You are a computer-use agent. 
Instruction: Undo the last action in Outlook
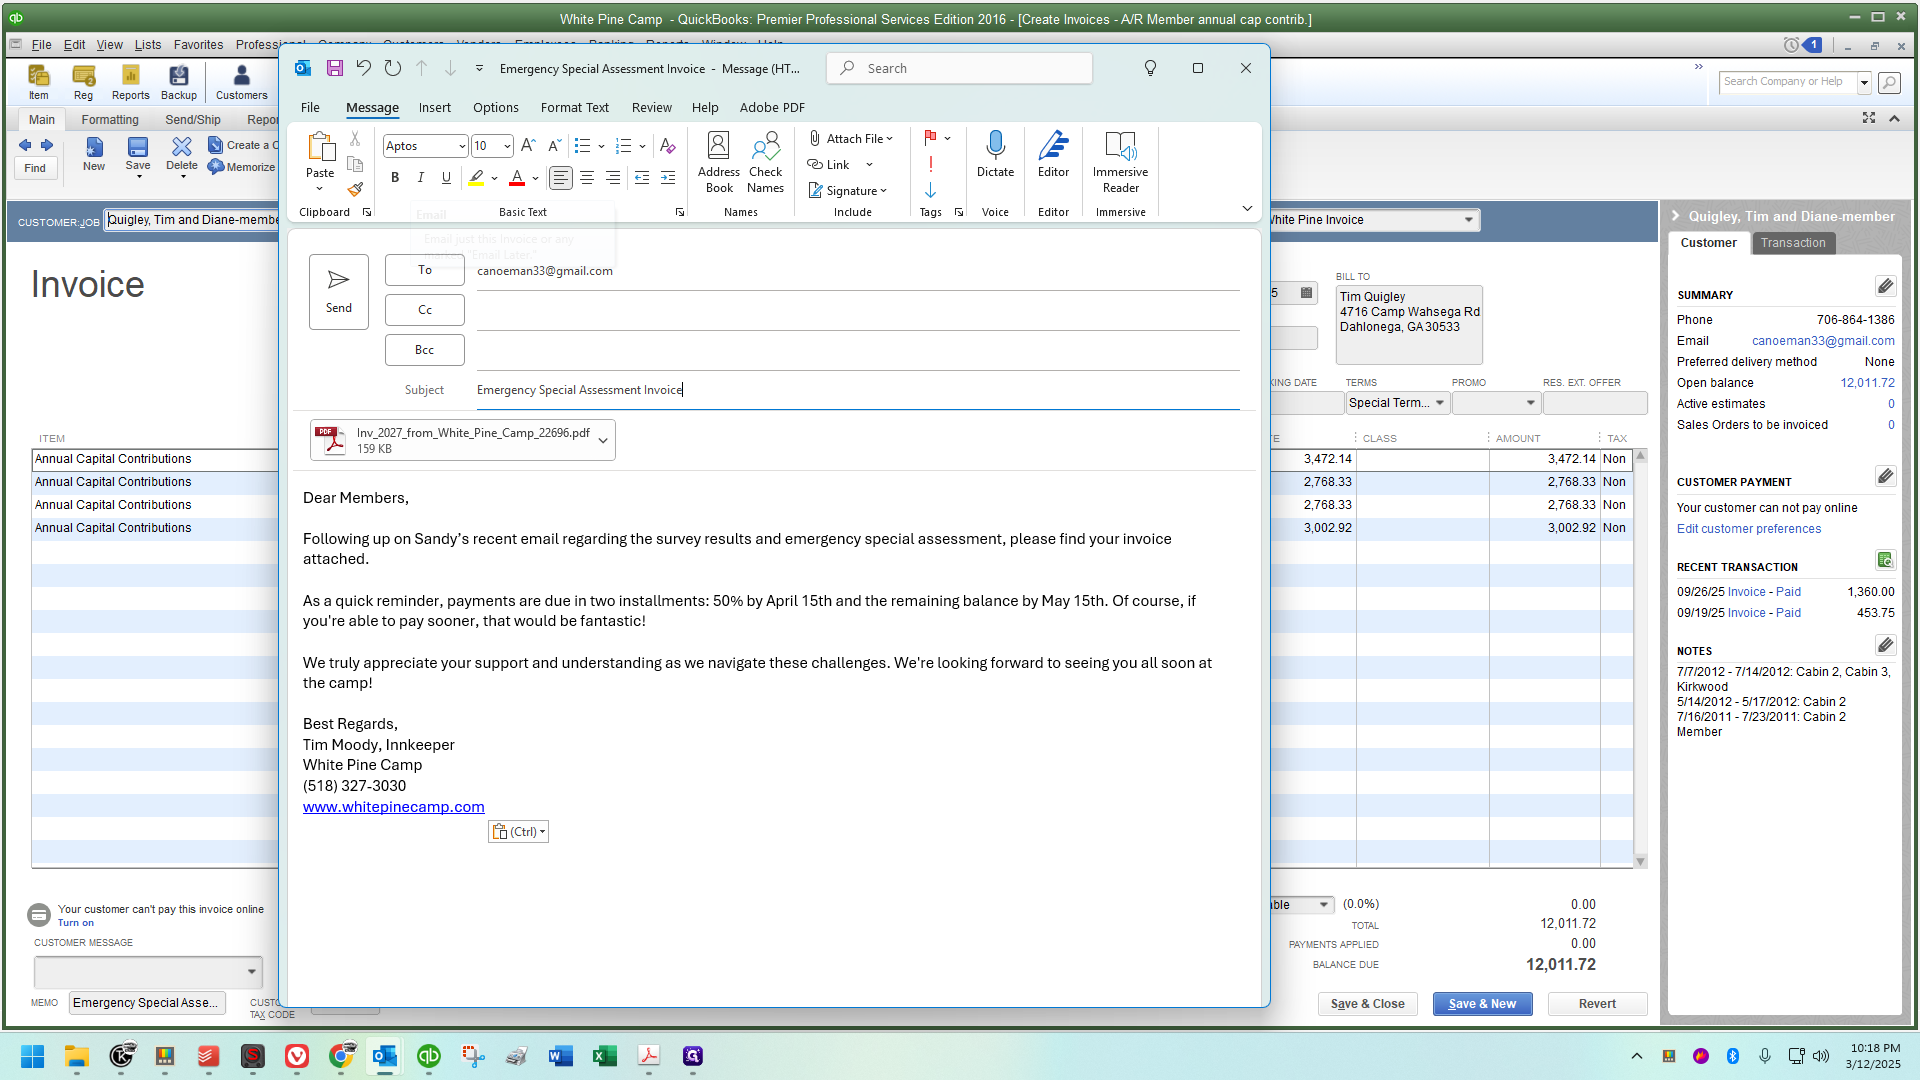click(364, 68)
